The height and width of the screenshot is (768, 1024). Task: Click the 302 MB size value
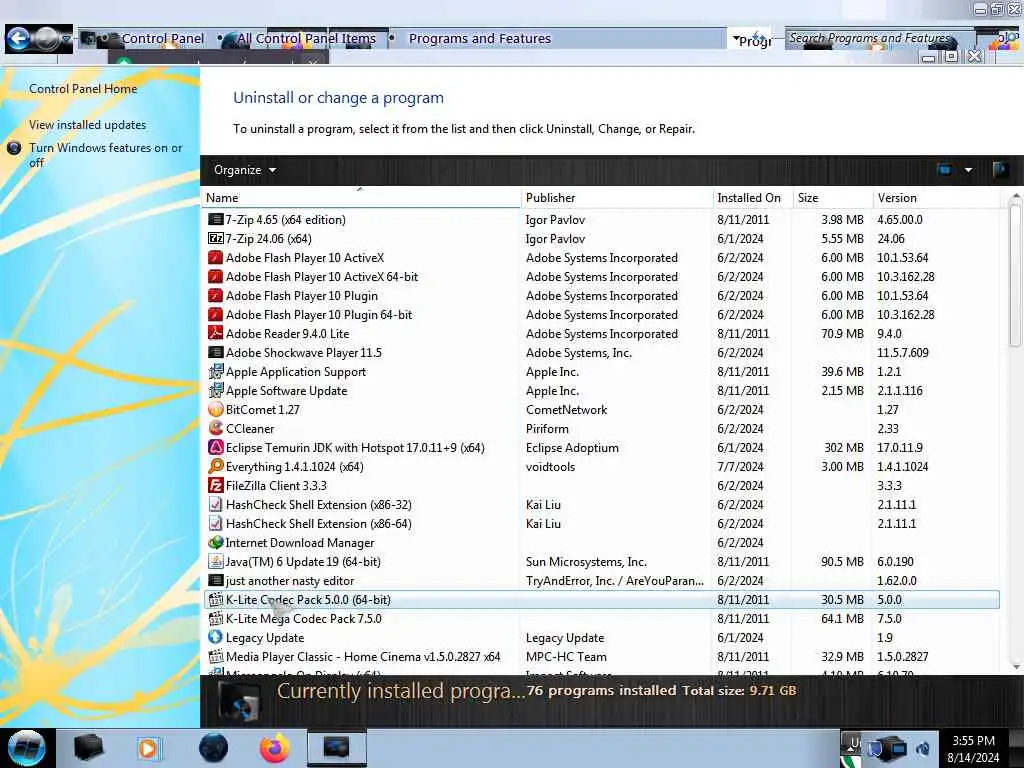point(843,447)
